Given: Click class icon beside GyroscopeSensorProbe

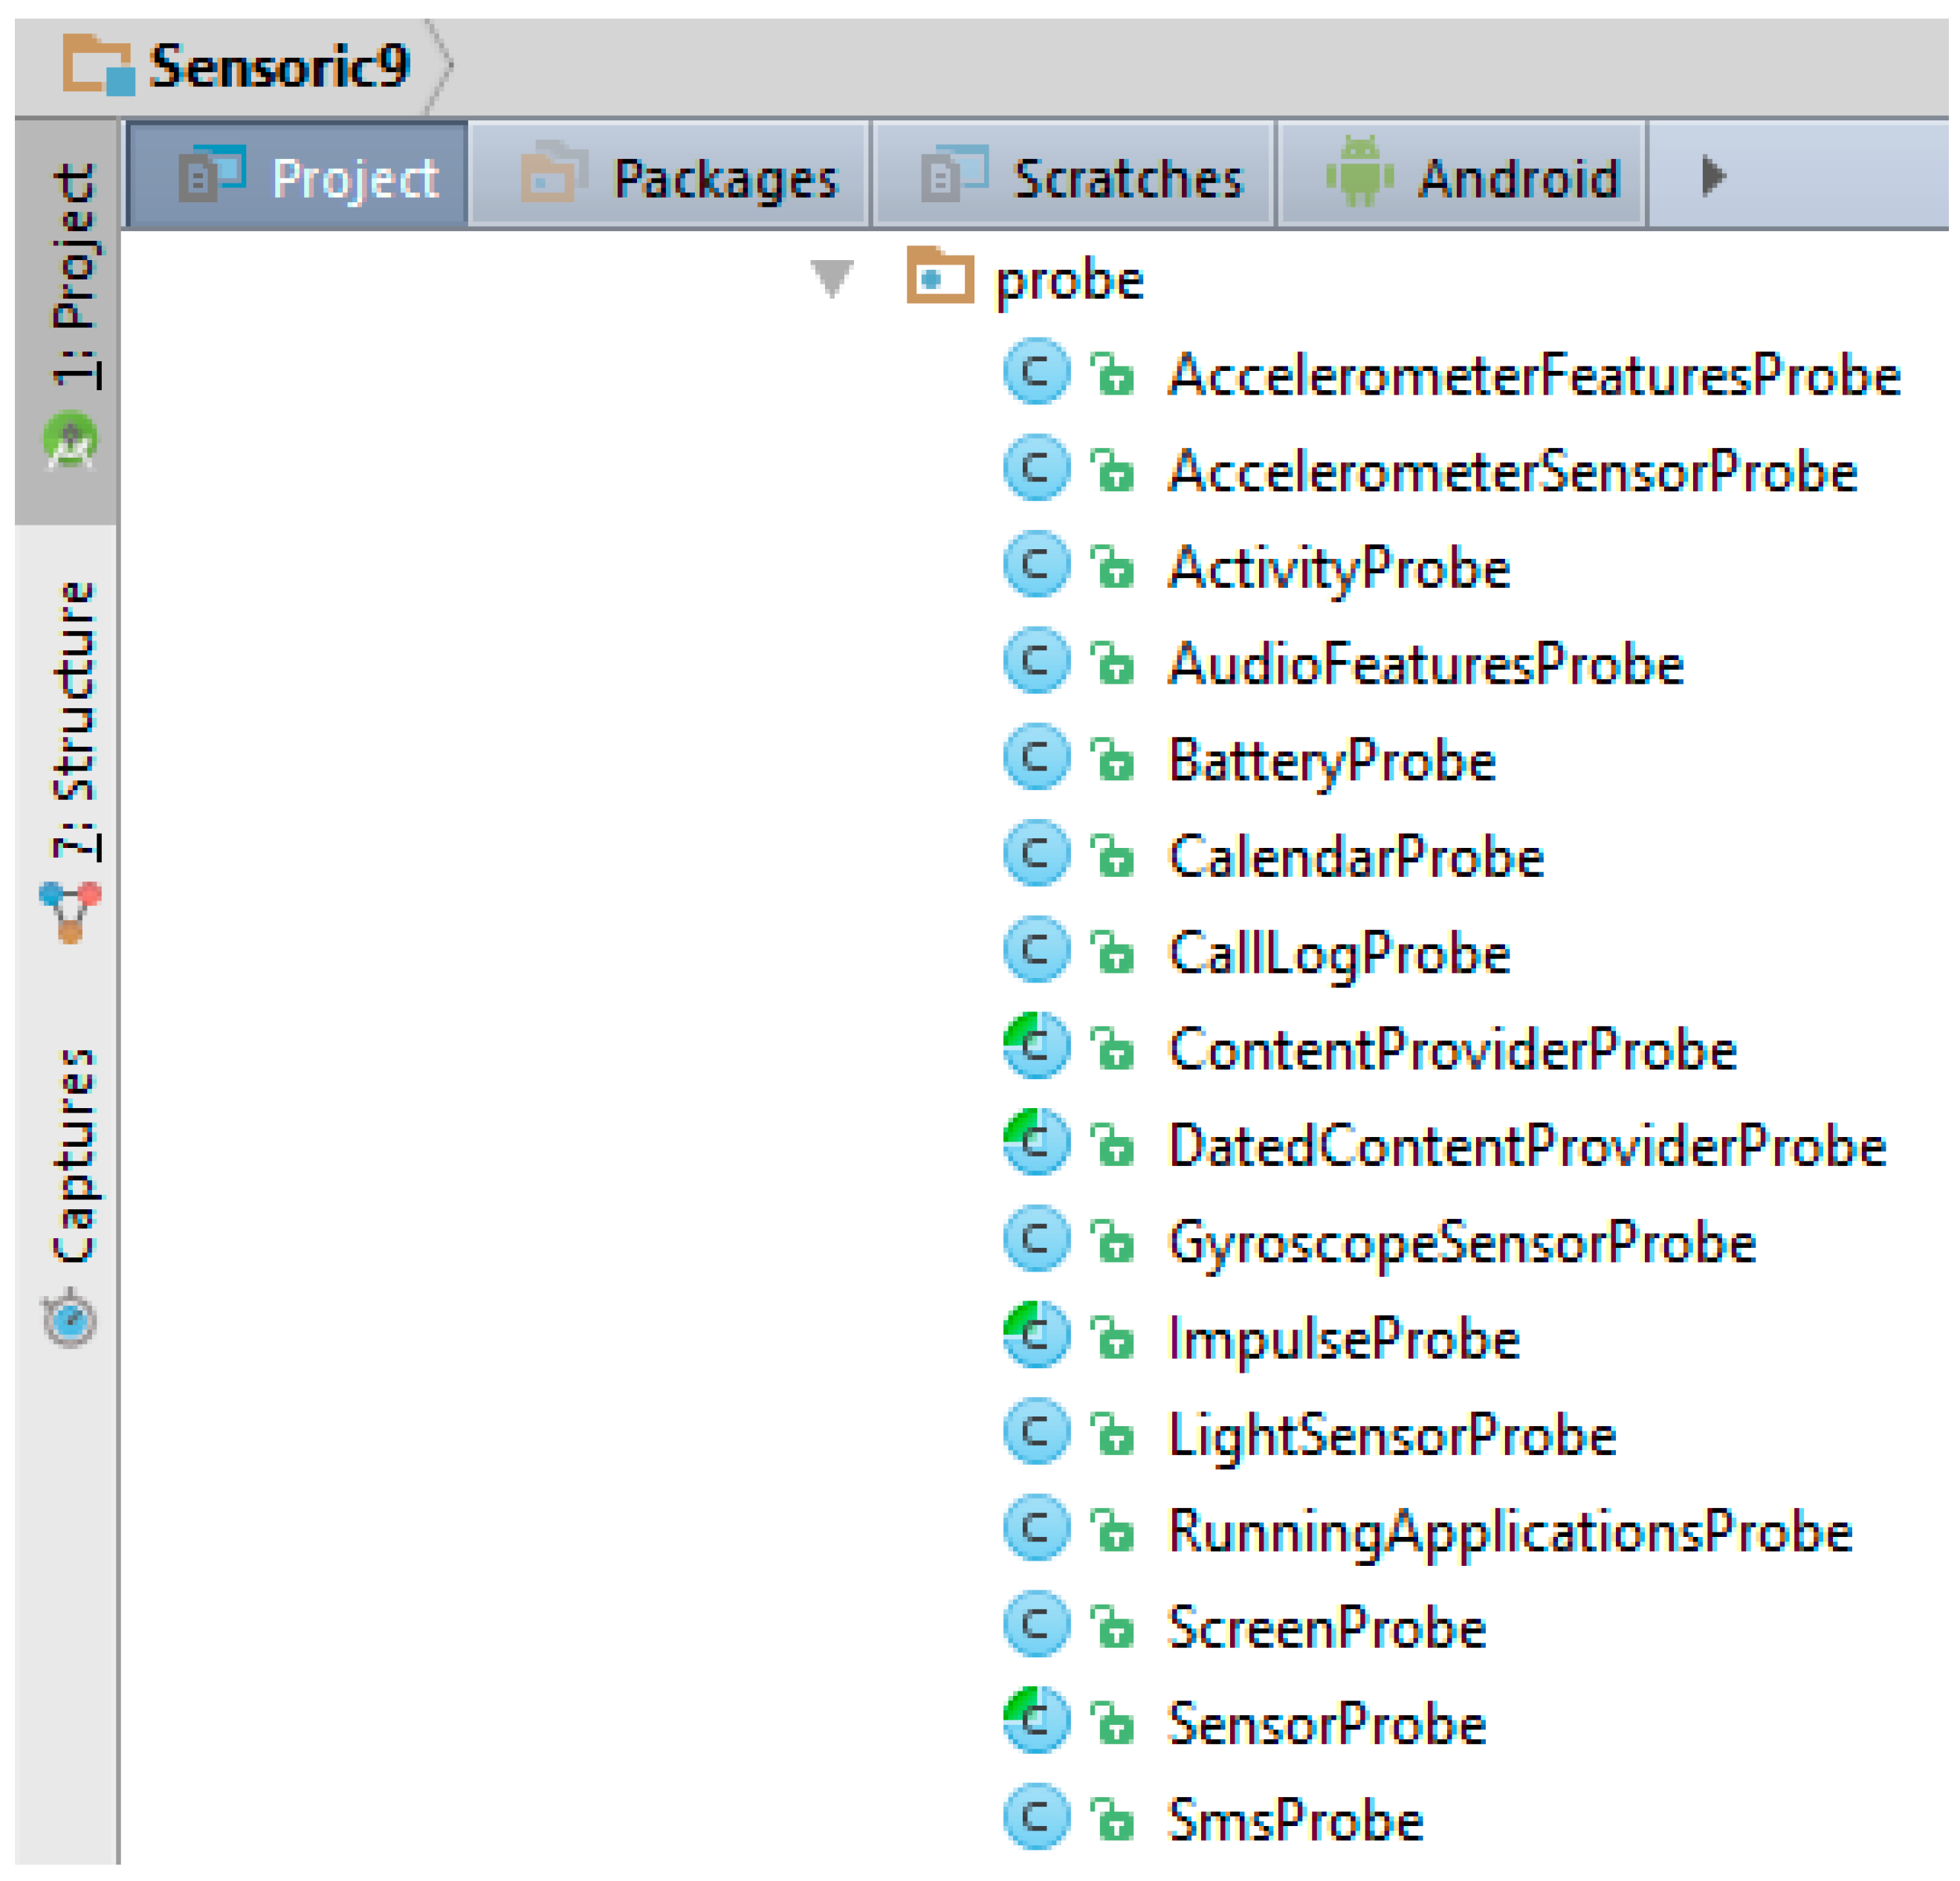Looking at the screenshot, I should point(1036,1240).
